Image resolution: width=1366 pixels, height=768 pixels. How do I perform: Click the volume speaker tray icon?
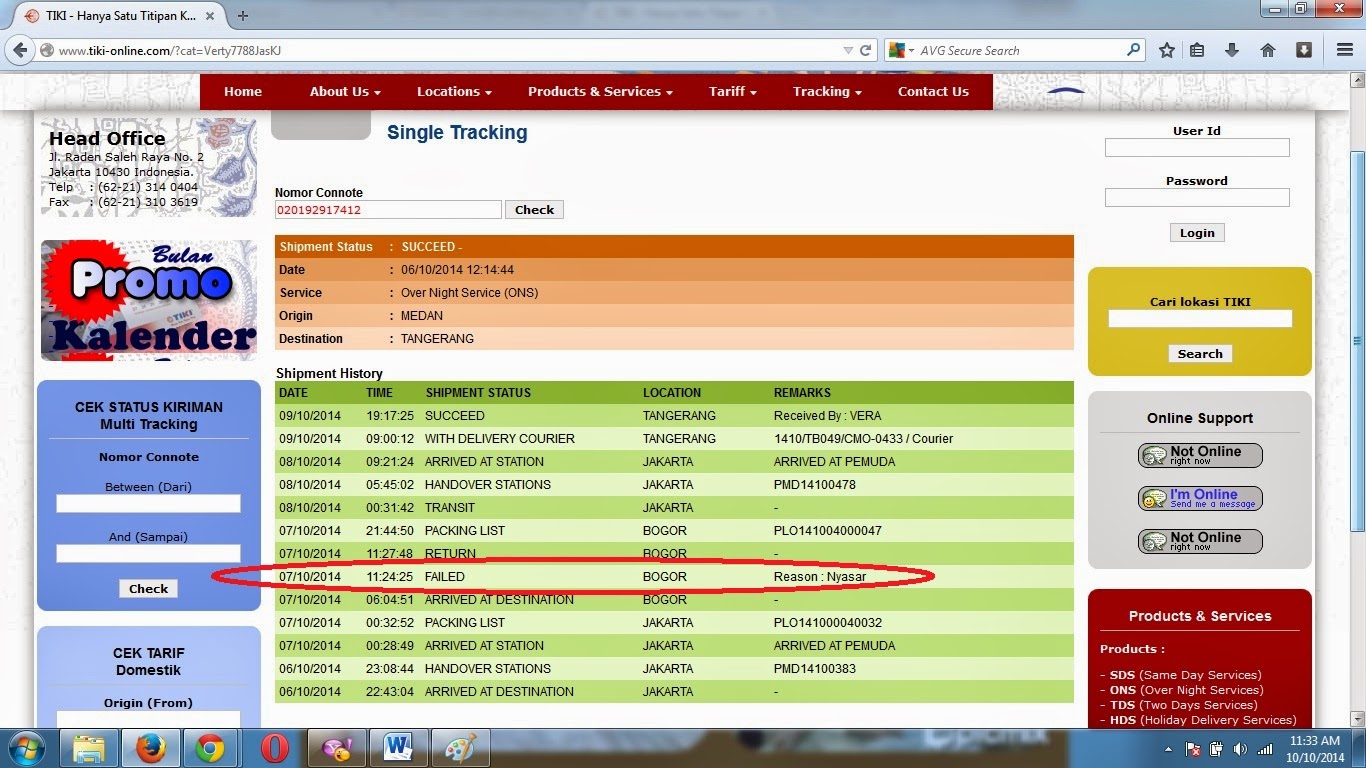(1240, 749)
